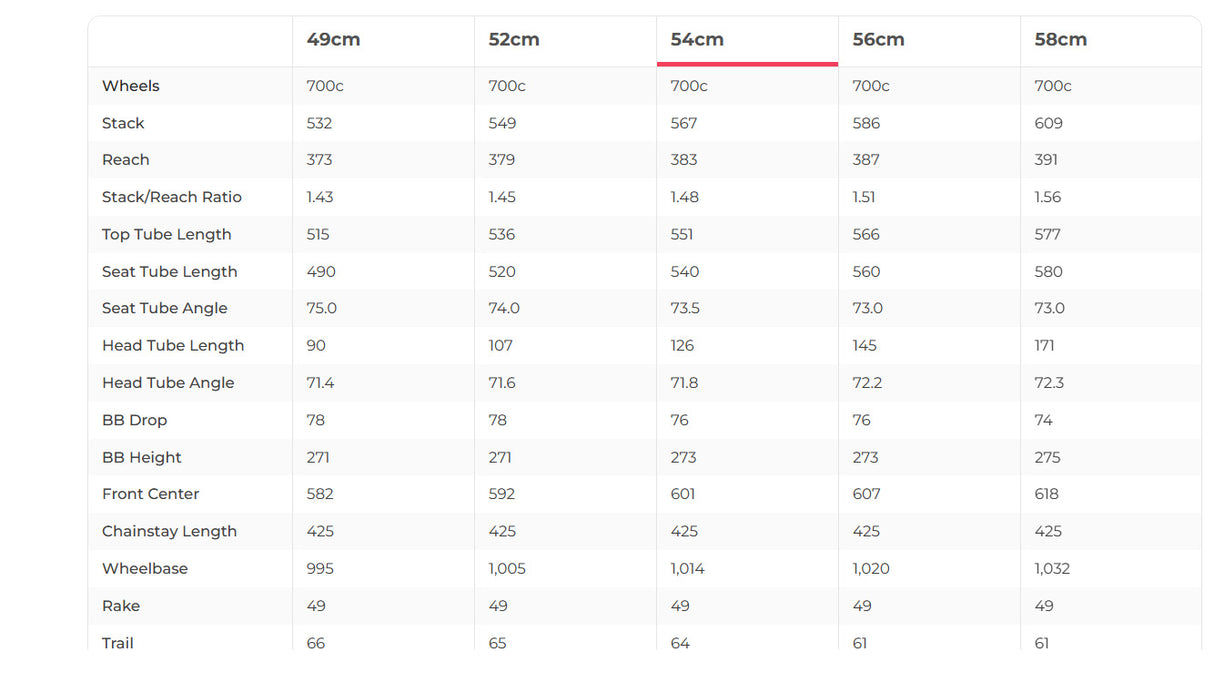Select the 49cm size column header
The height and width of the screenshot is (683, 1214).
tap(333, 40)
